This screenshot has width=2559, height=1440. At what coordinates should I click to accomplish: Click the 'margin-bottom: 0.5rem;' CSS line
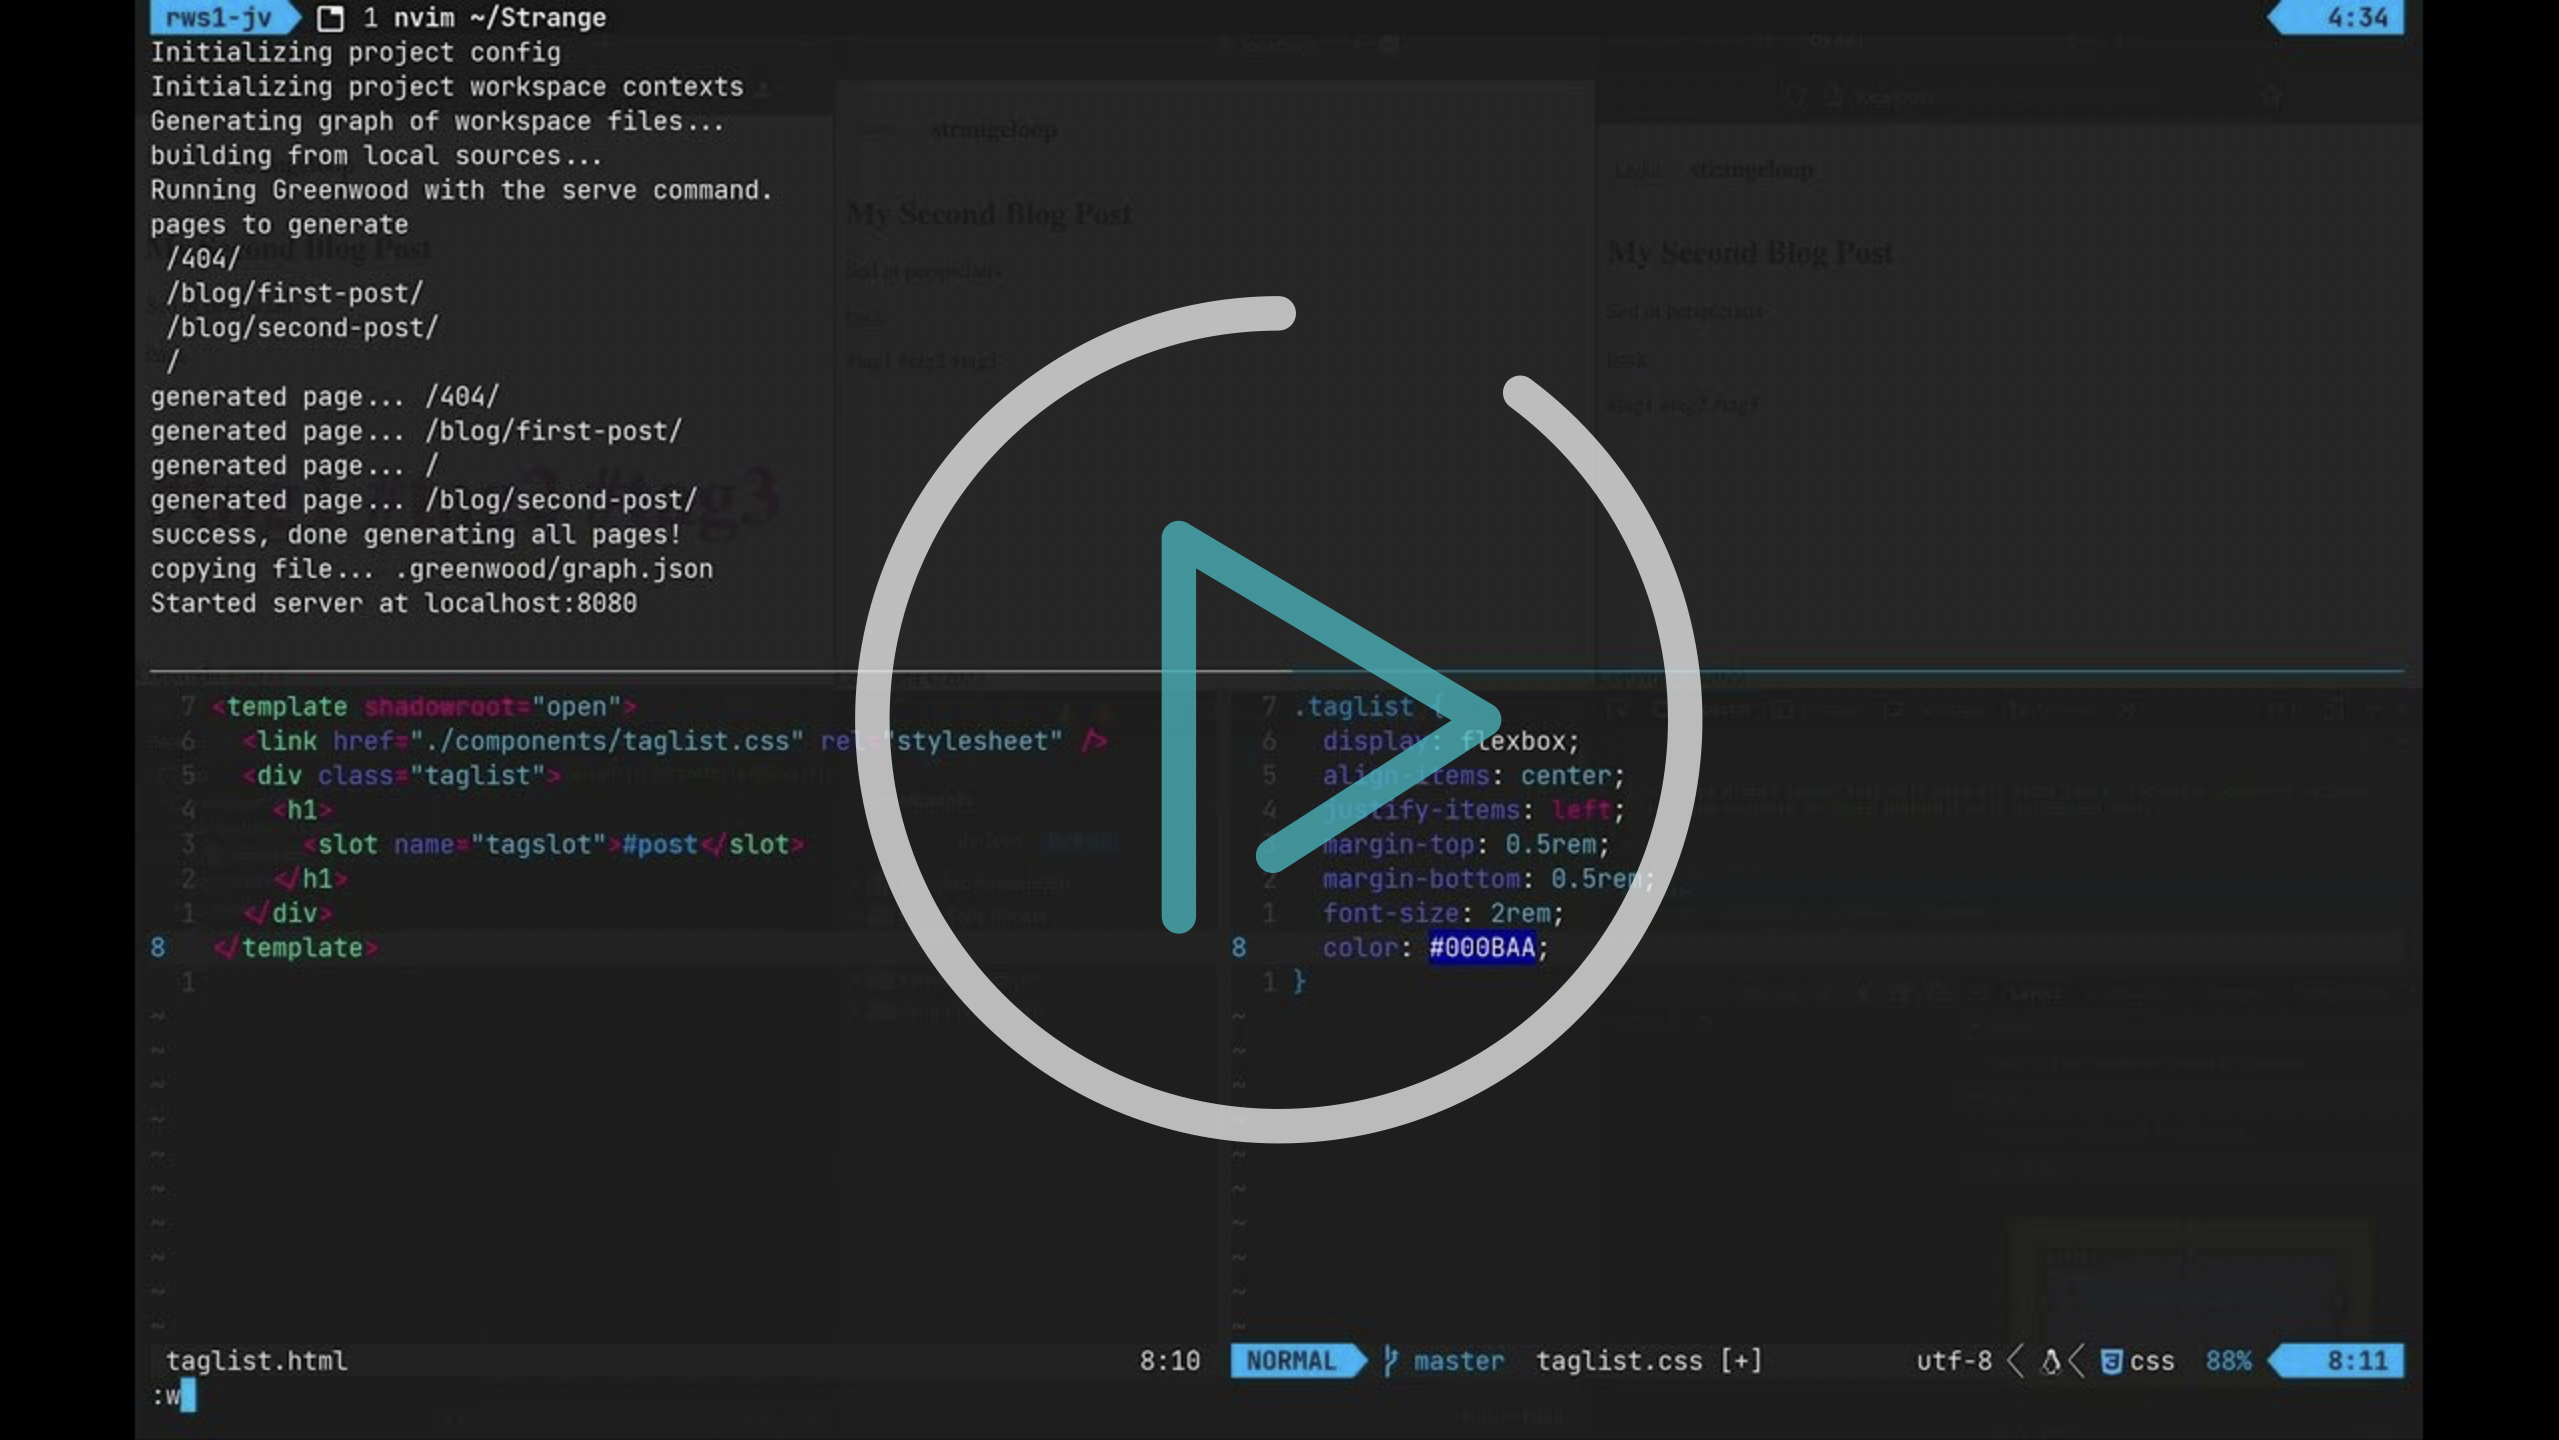coord(1489,879)
